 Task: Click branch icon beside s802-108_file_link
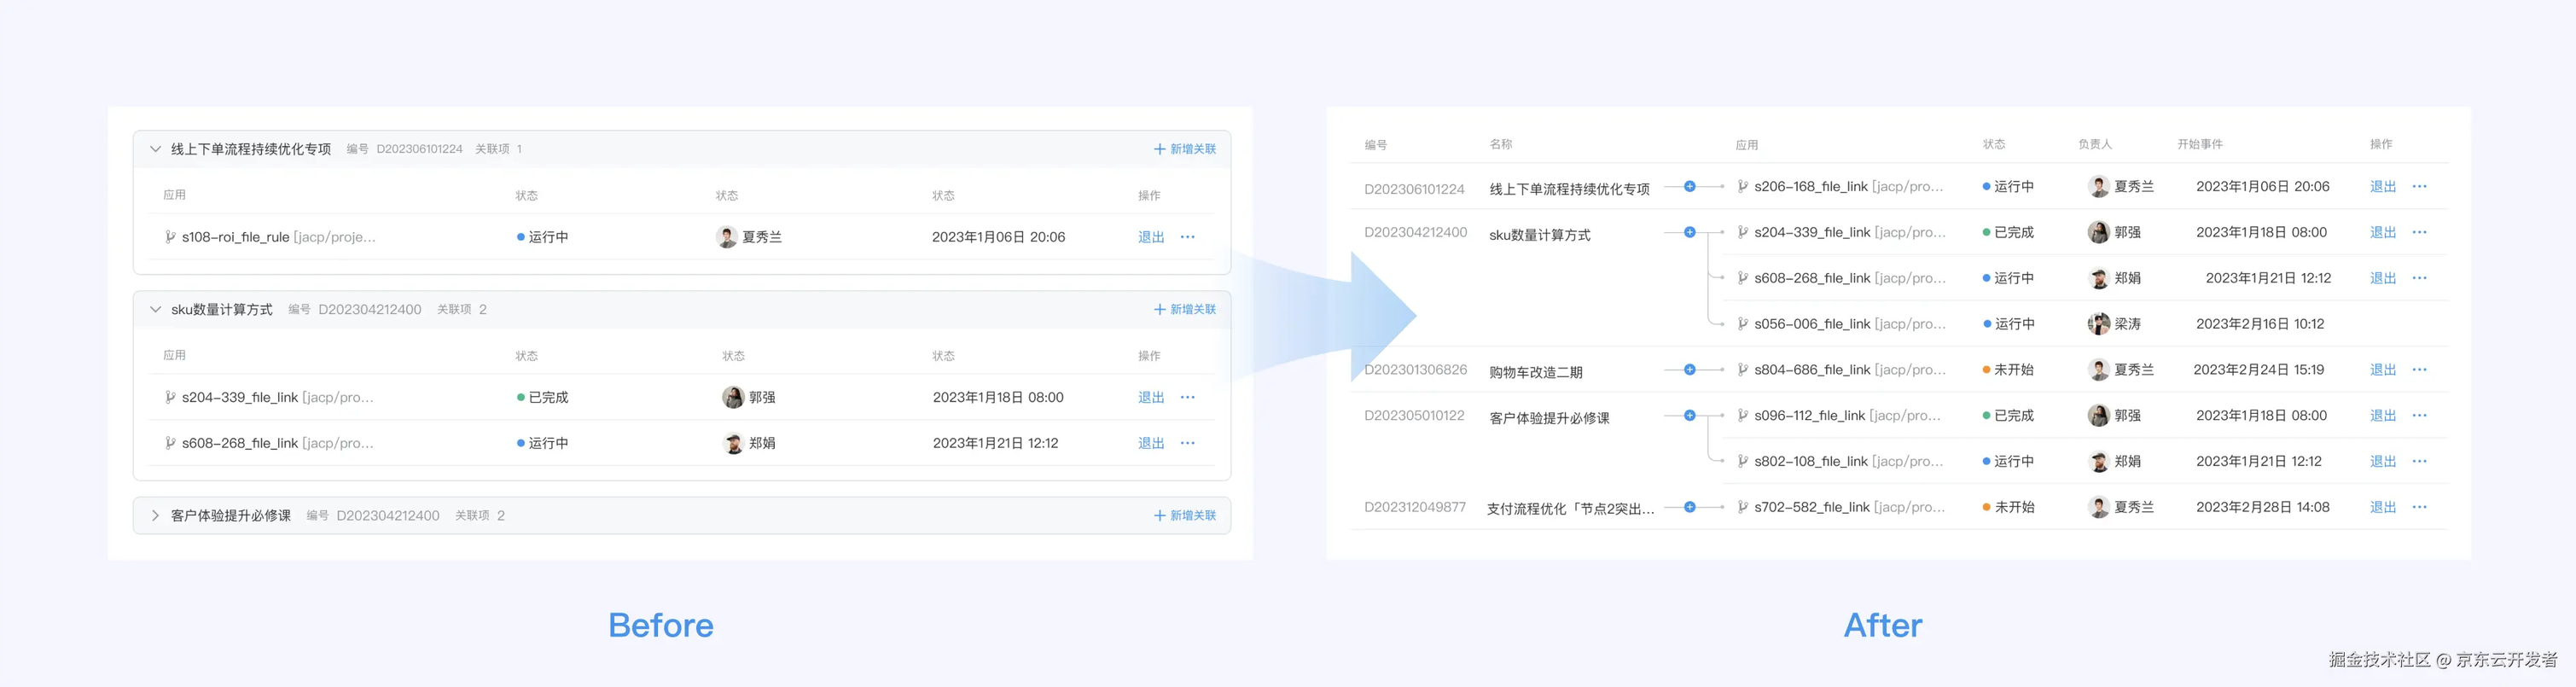pyautogui.click(x=1743, y=461)
